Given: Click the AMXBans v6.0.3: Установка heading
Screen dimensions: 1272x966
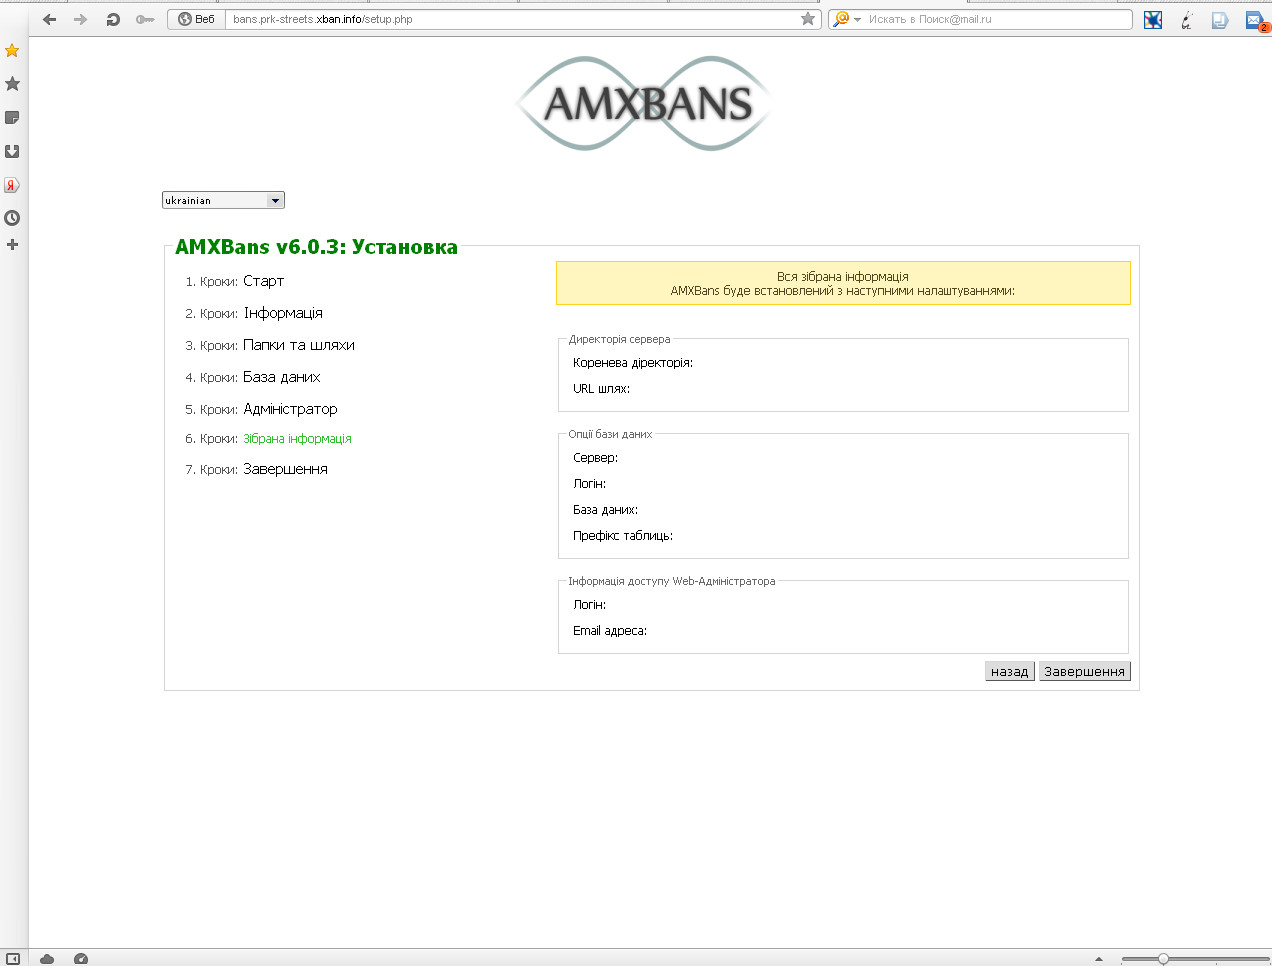Looking at the screenshot, I should [316, 247].
